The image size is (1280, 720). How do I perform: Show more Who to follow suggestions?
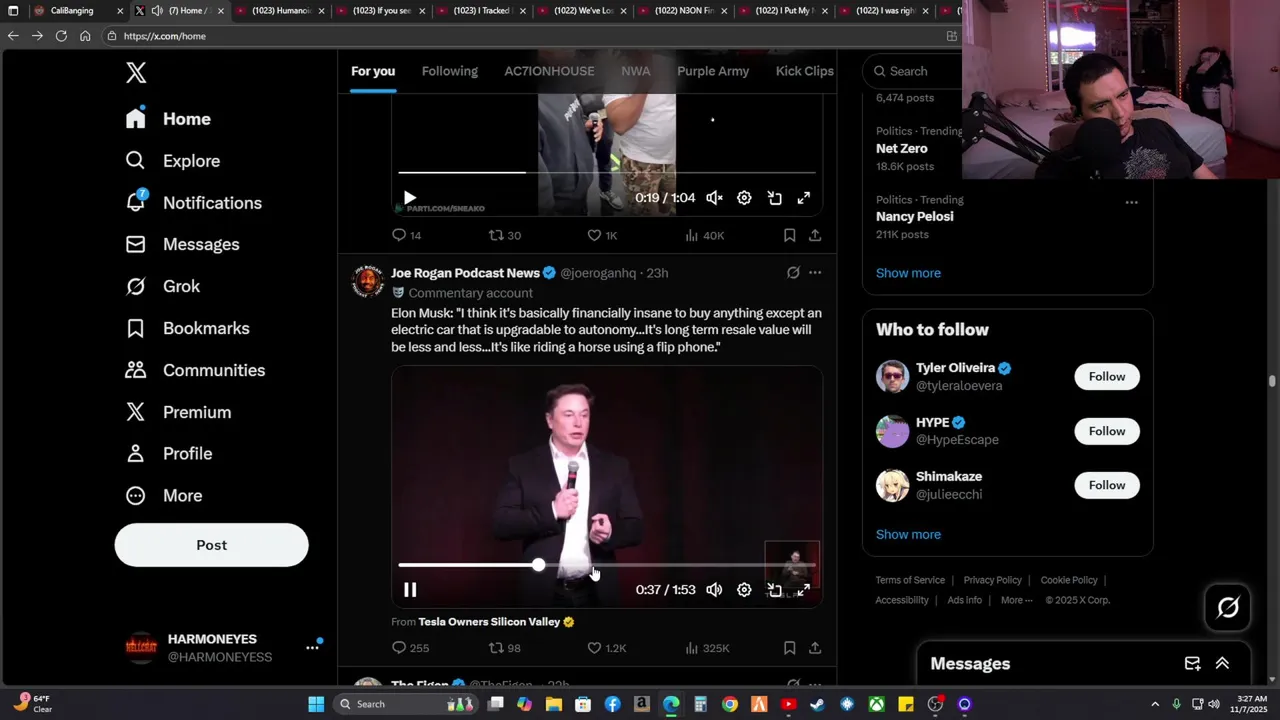pos(908,534)
